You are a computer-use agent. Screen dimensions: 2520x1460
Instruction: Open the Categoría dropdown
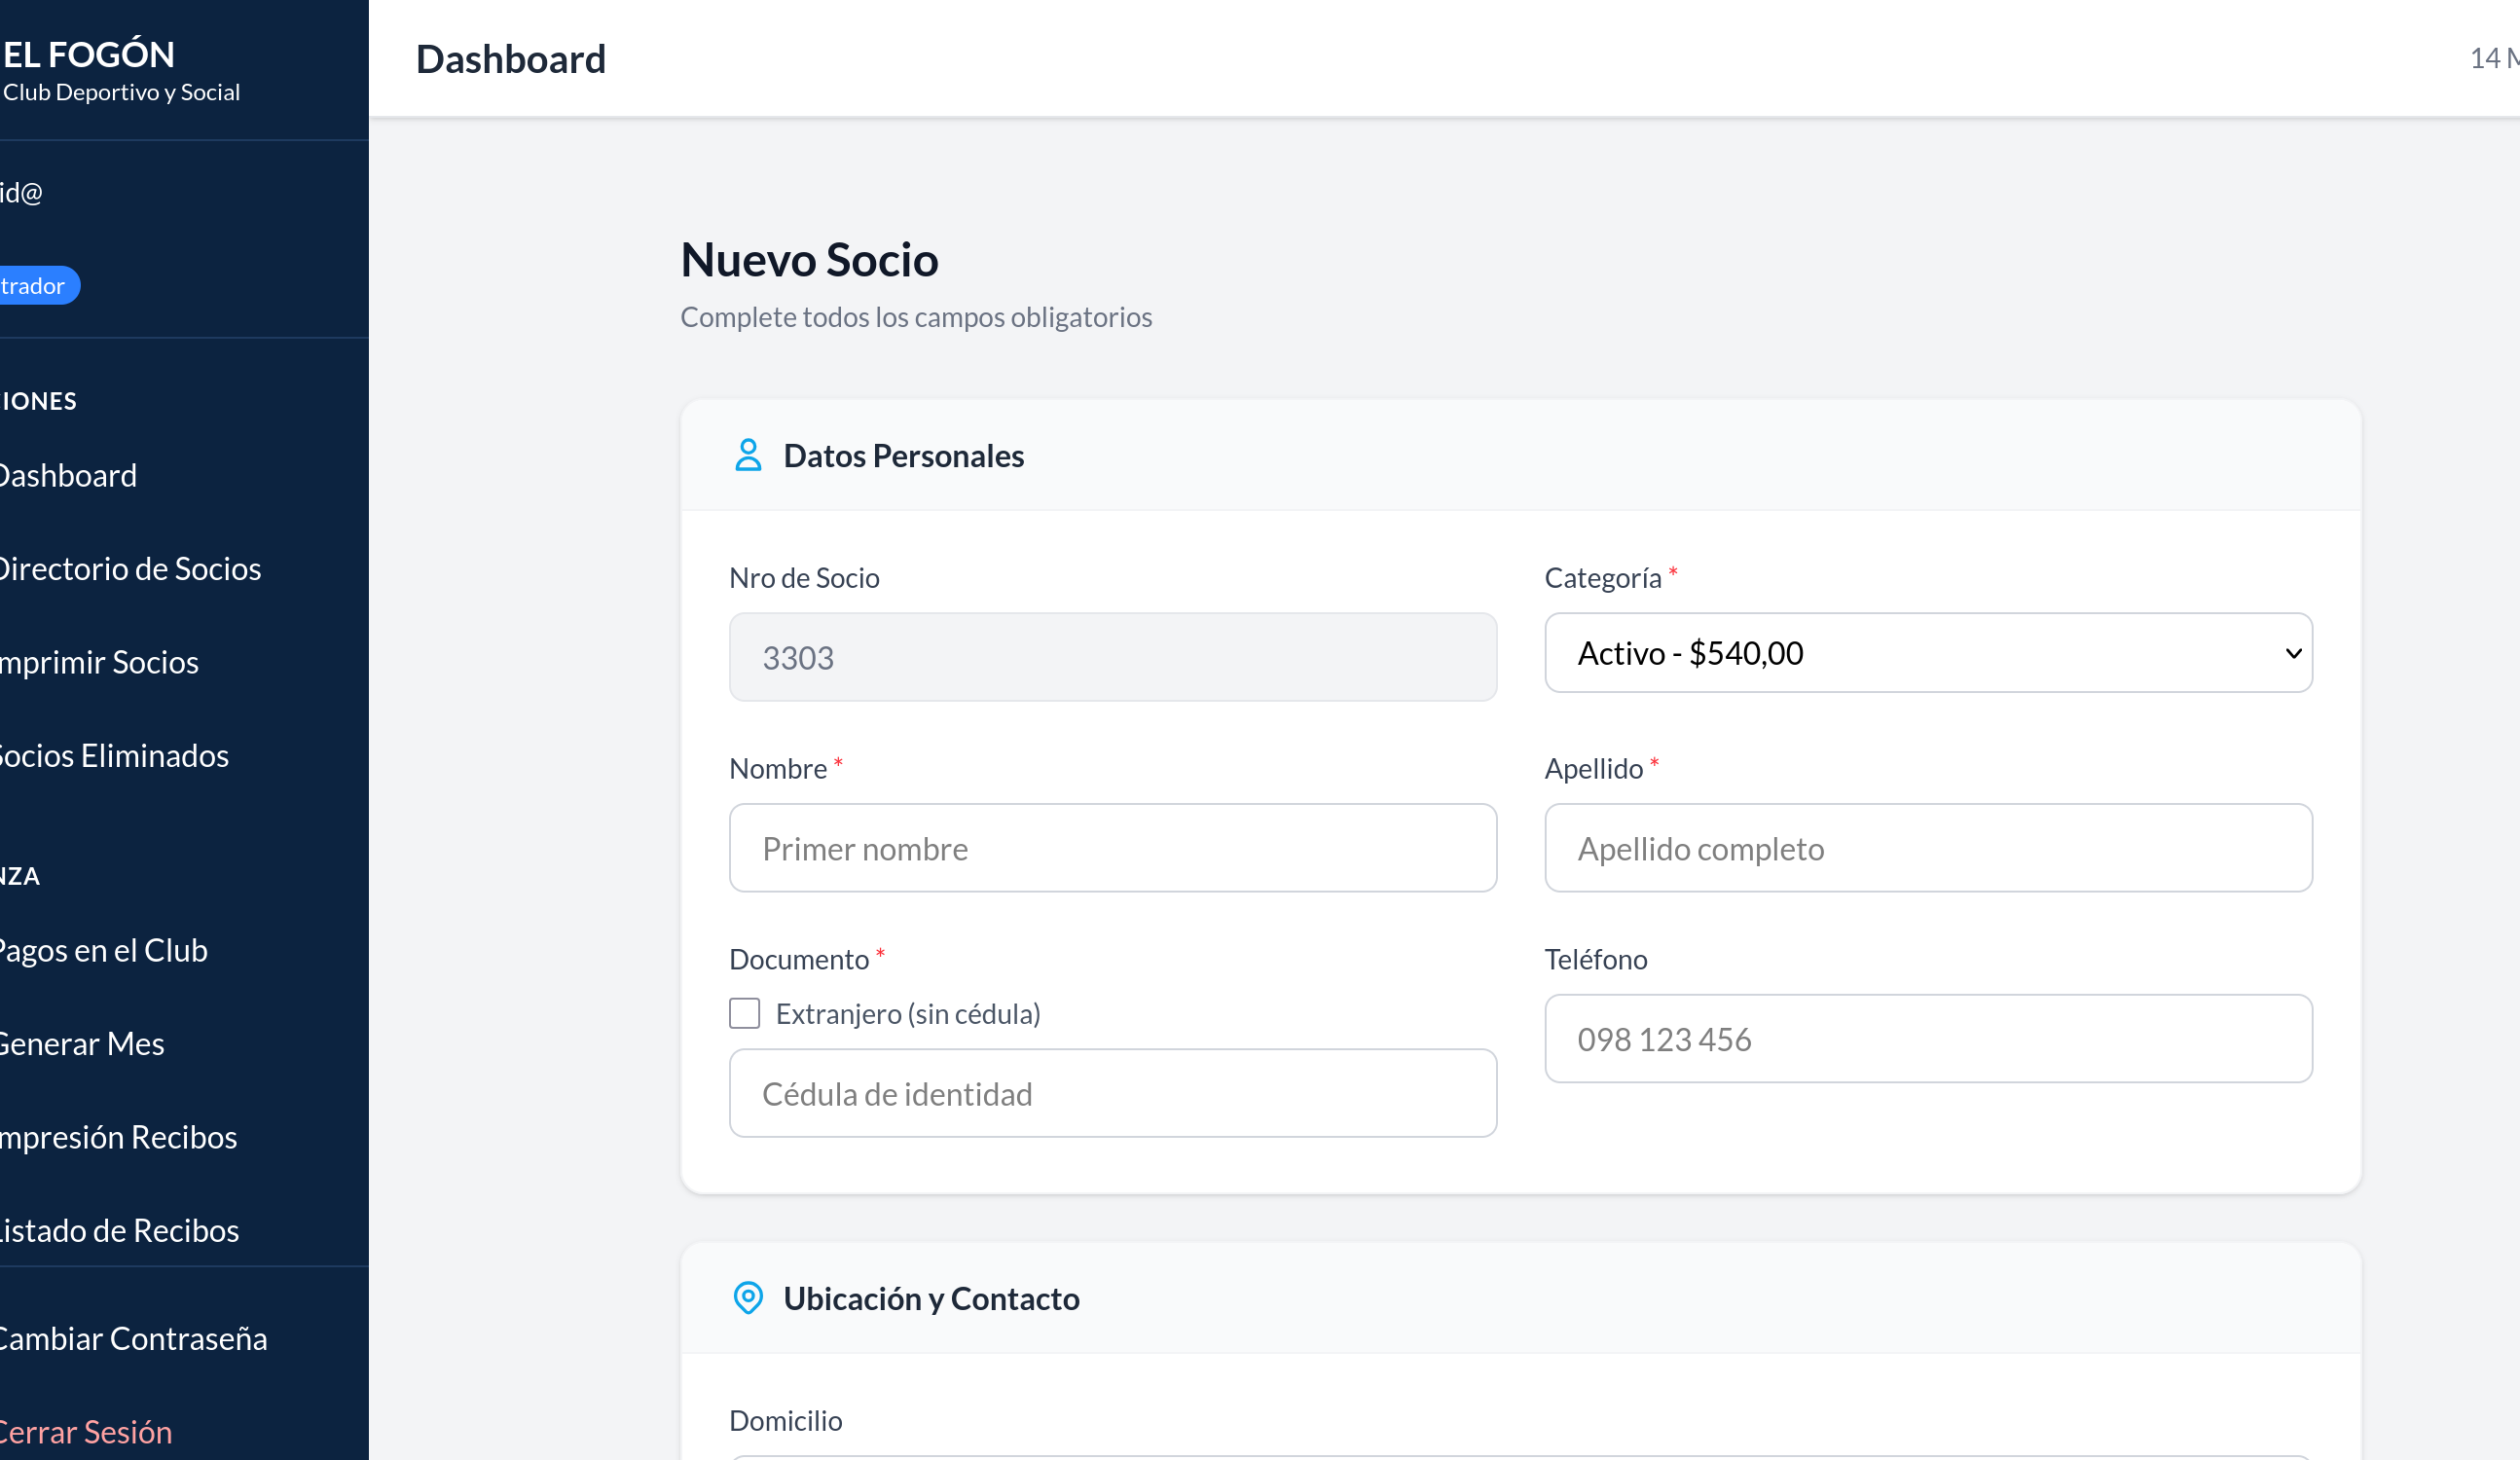pos(1928,653)
